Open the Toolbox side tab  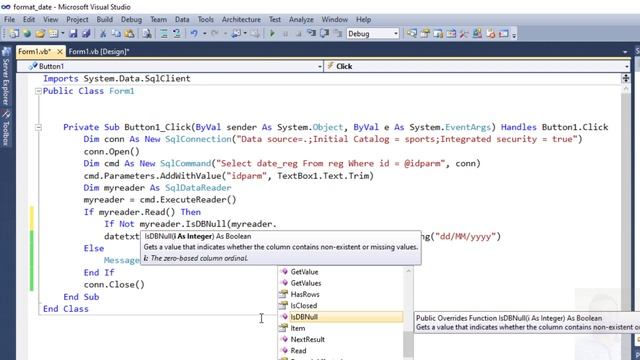coord(6,128)
